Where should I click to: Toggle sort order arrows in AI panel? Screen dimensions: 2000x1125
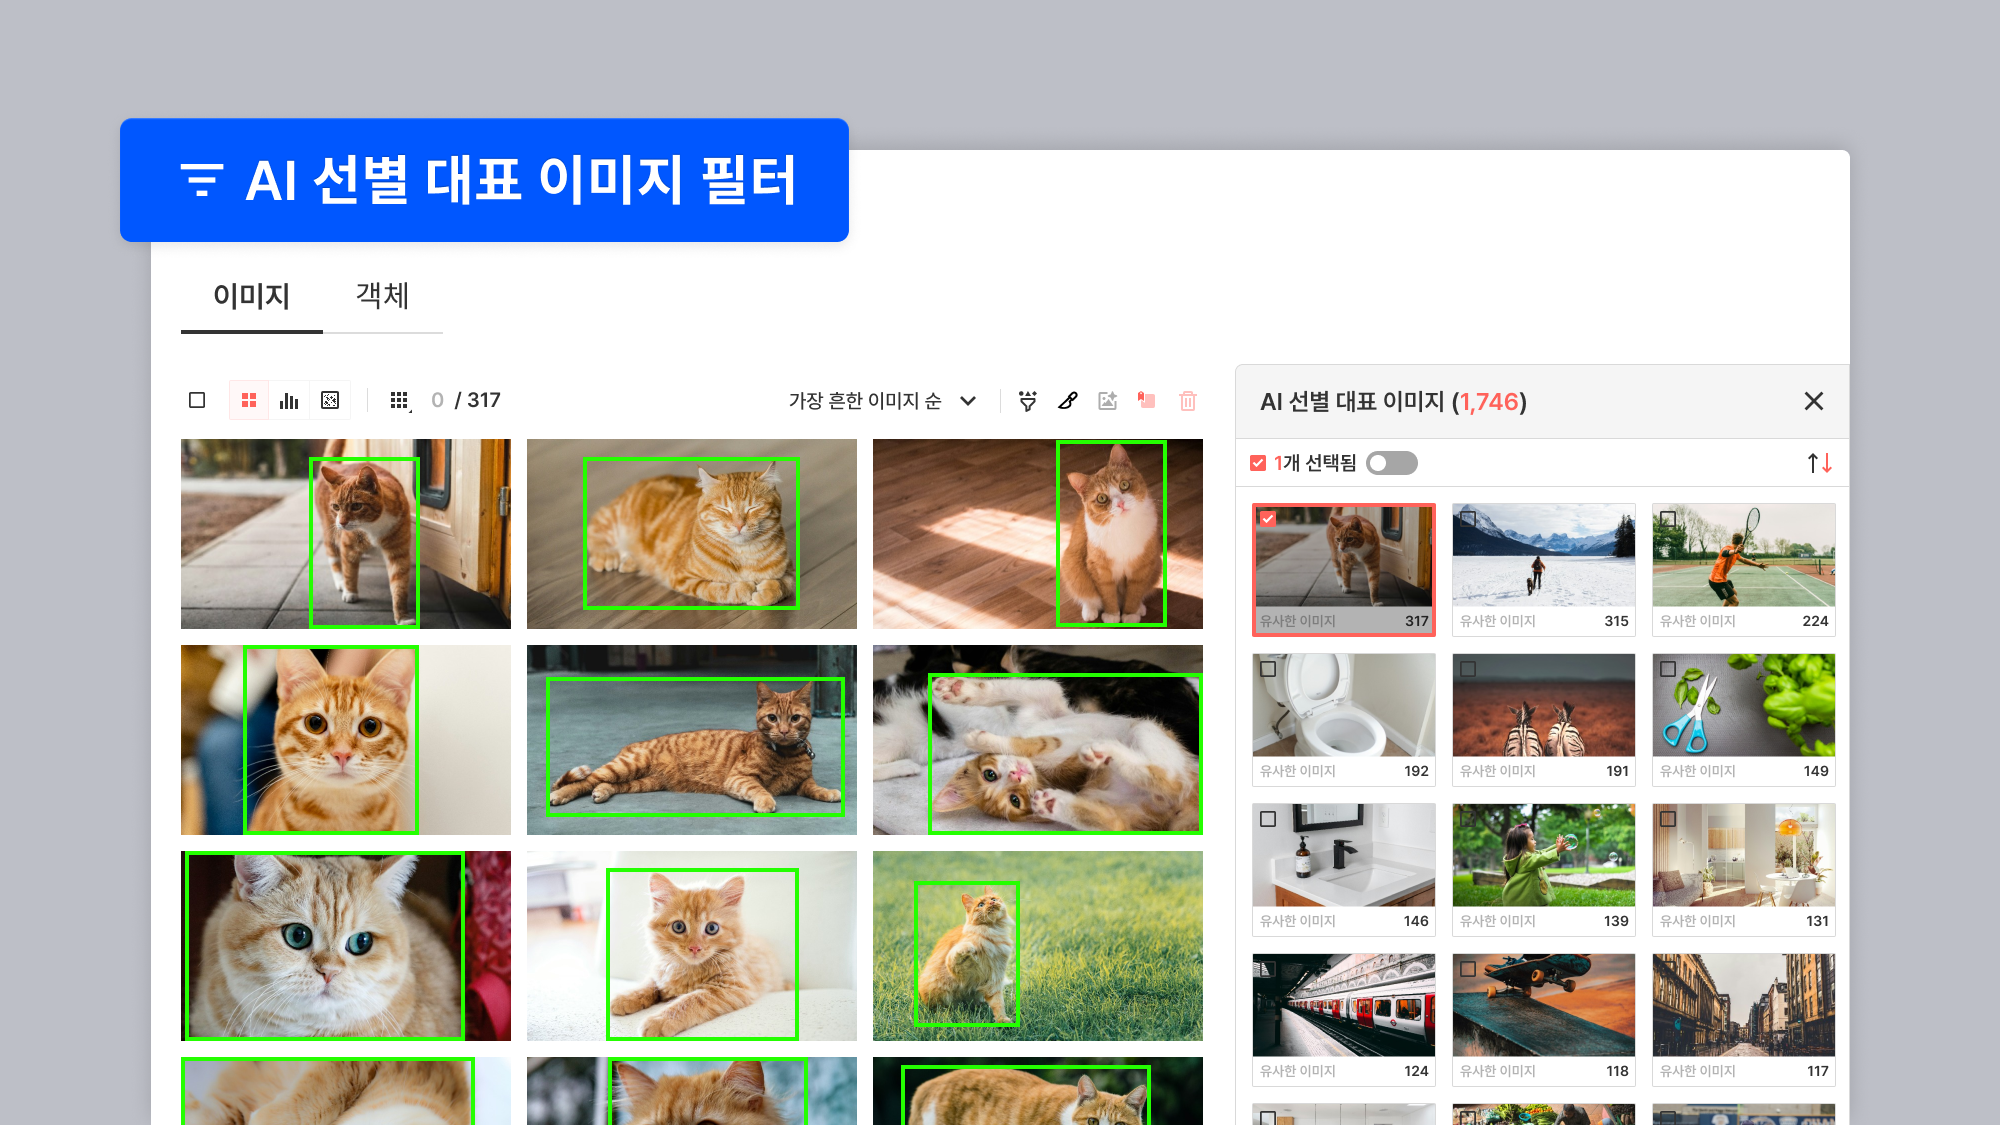click(1819, 463)
